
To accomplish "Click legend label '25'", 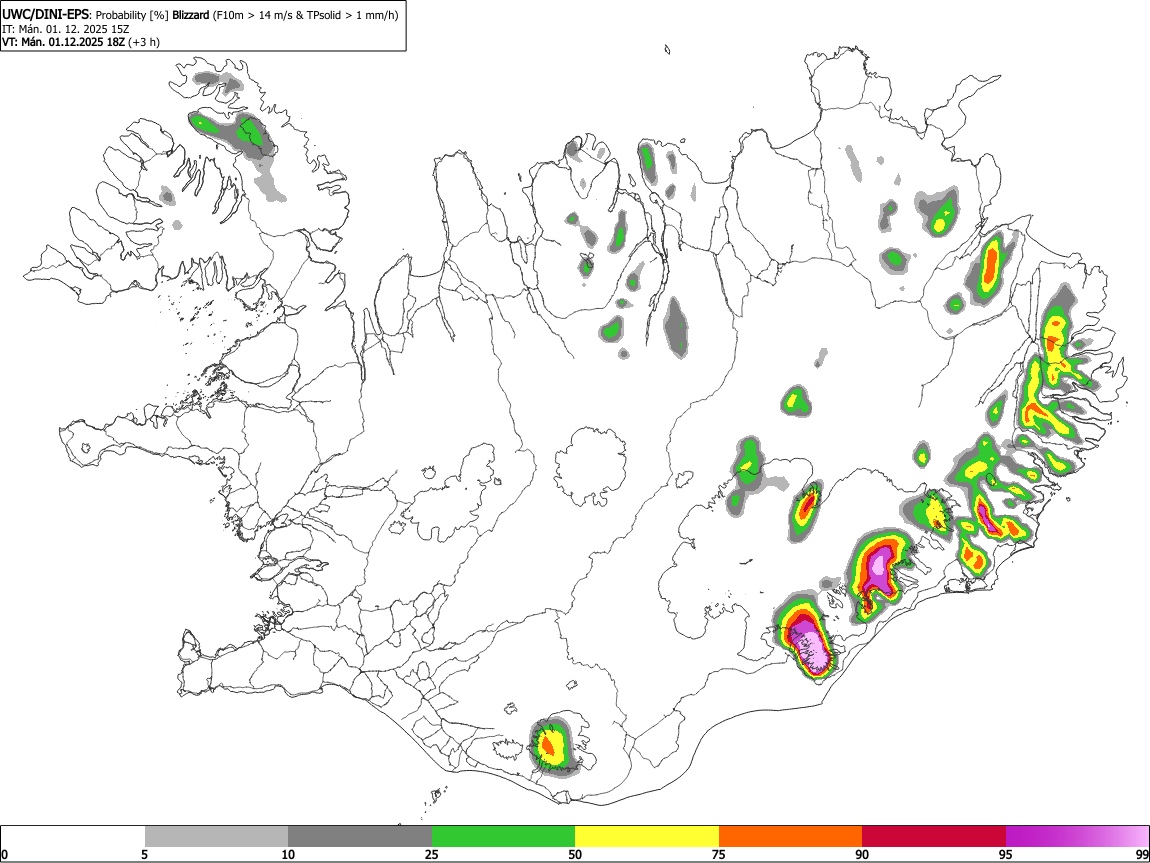I will (x=432, y=854).
